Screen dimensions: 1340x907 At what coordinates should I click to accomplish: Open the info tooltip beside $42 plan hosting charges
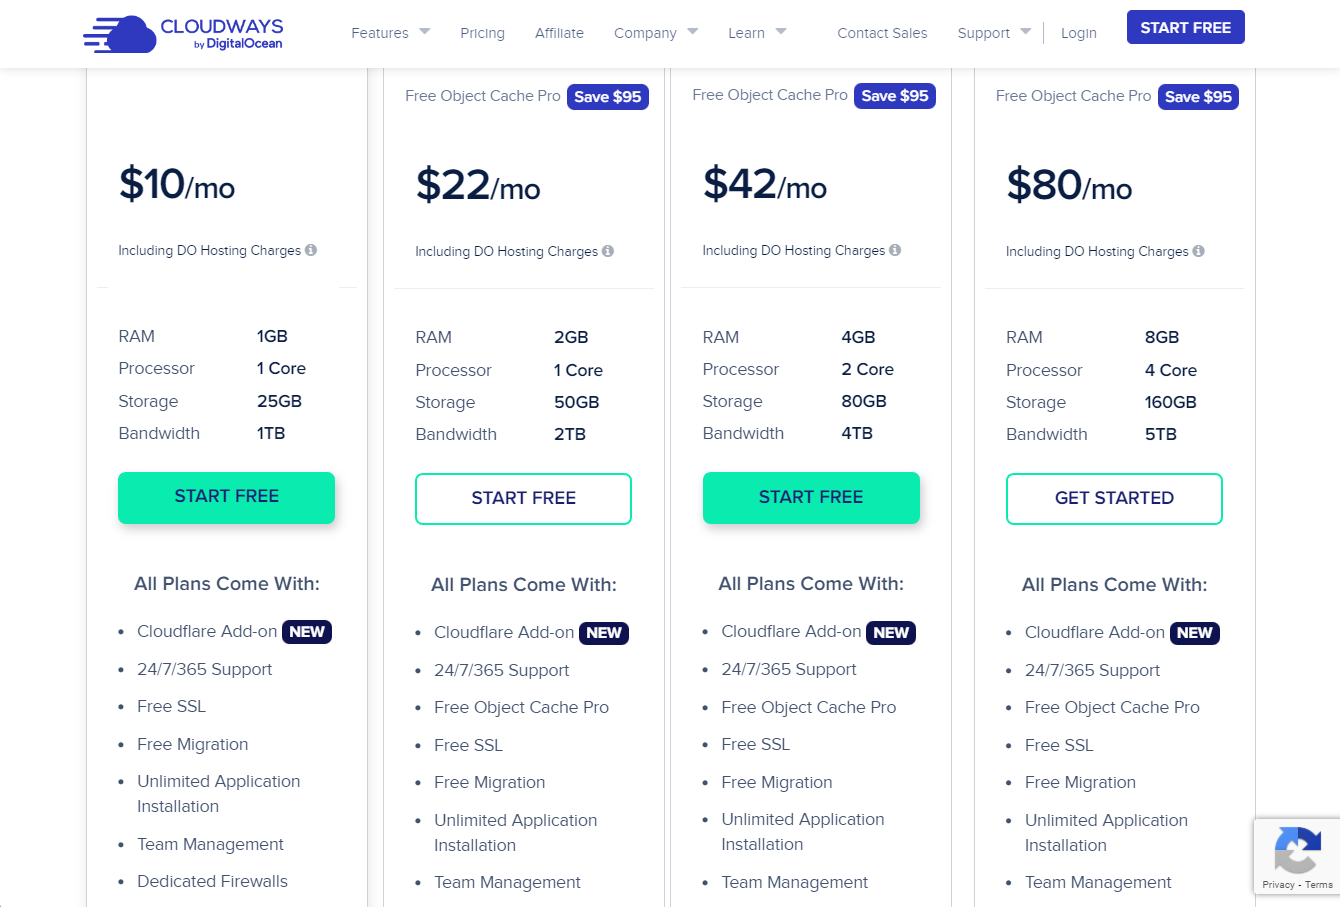[896, 250]
